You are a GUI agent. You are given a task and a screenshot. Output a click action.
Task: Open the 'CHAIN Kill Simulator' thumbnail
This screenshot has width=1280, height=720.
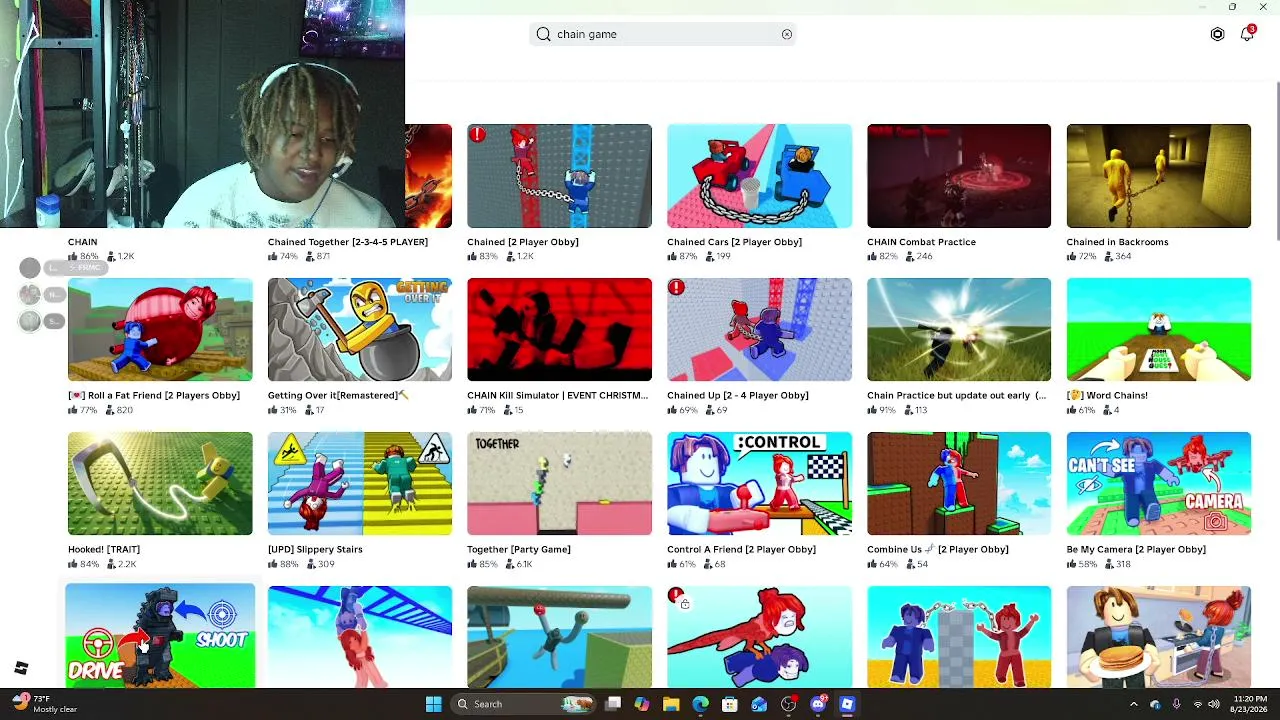click(x=559, y=330)
